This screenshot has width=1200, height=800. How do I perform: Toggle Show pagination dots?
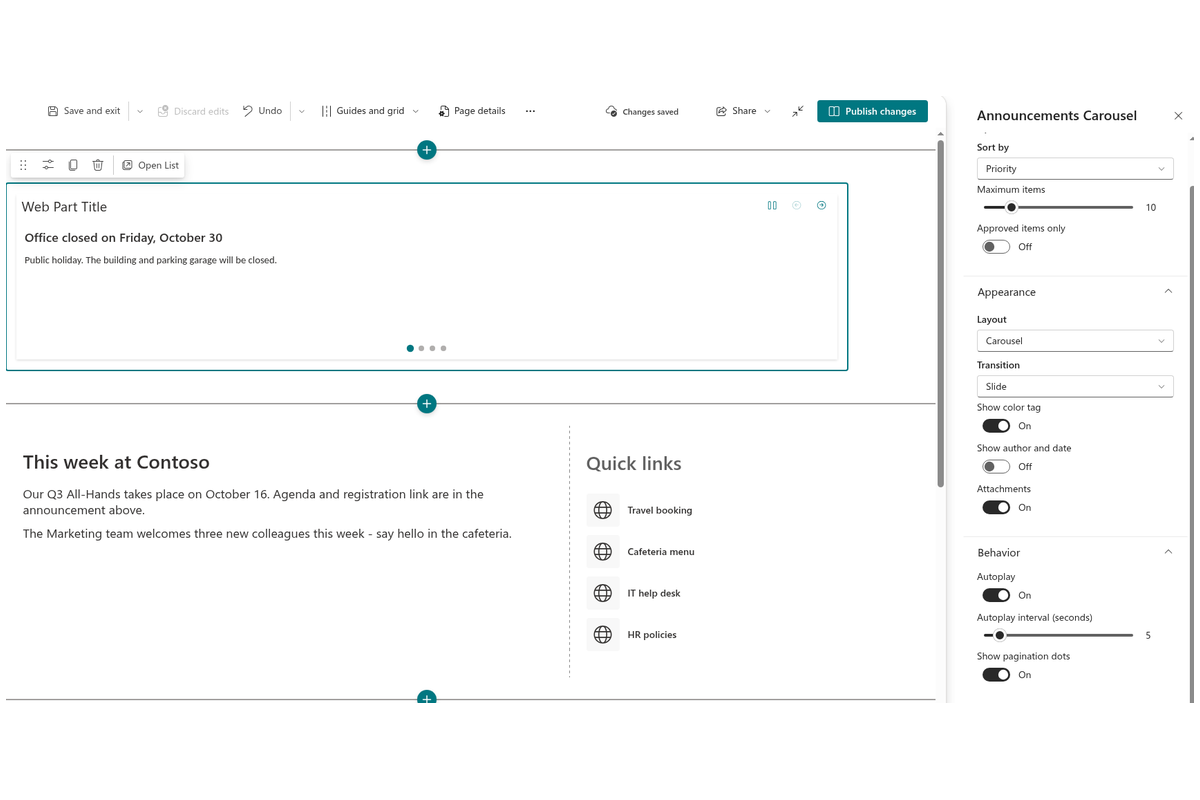(x=996, y=675)
